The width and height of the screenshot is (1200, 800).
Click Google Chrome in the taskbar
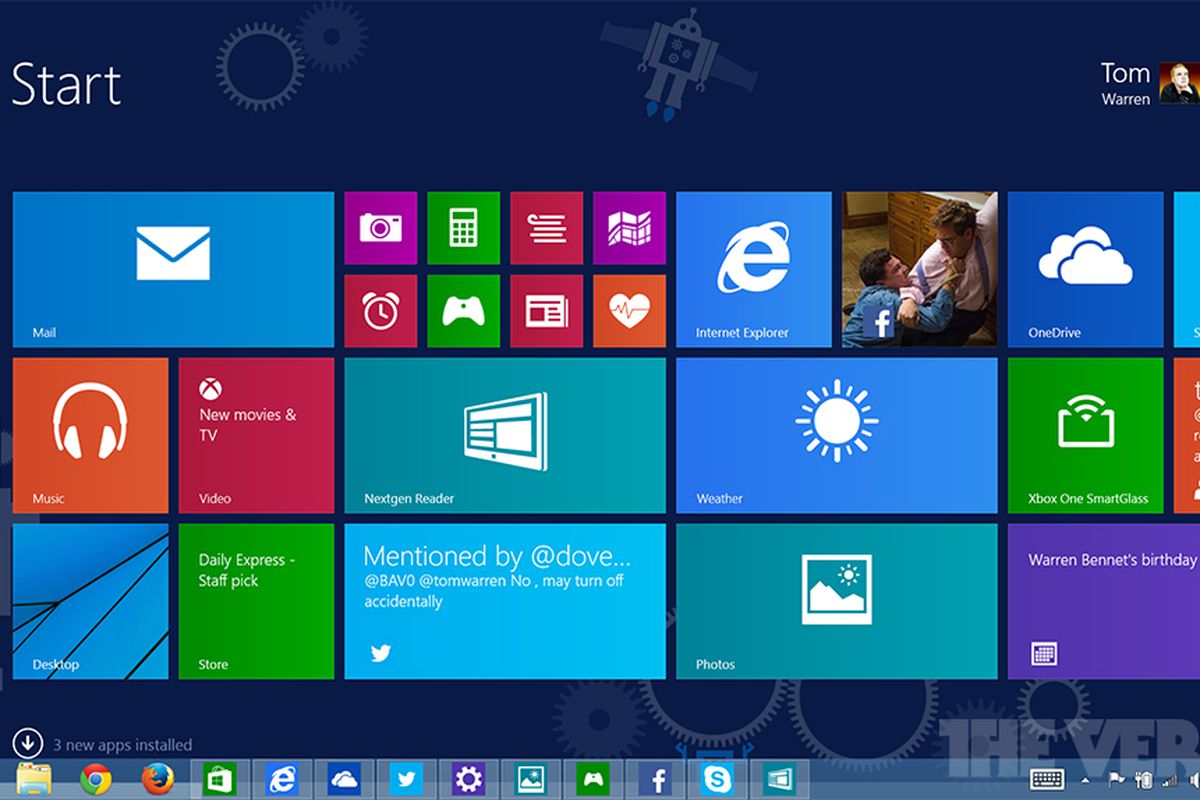[96, 779]
